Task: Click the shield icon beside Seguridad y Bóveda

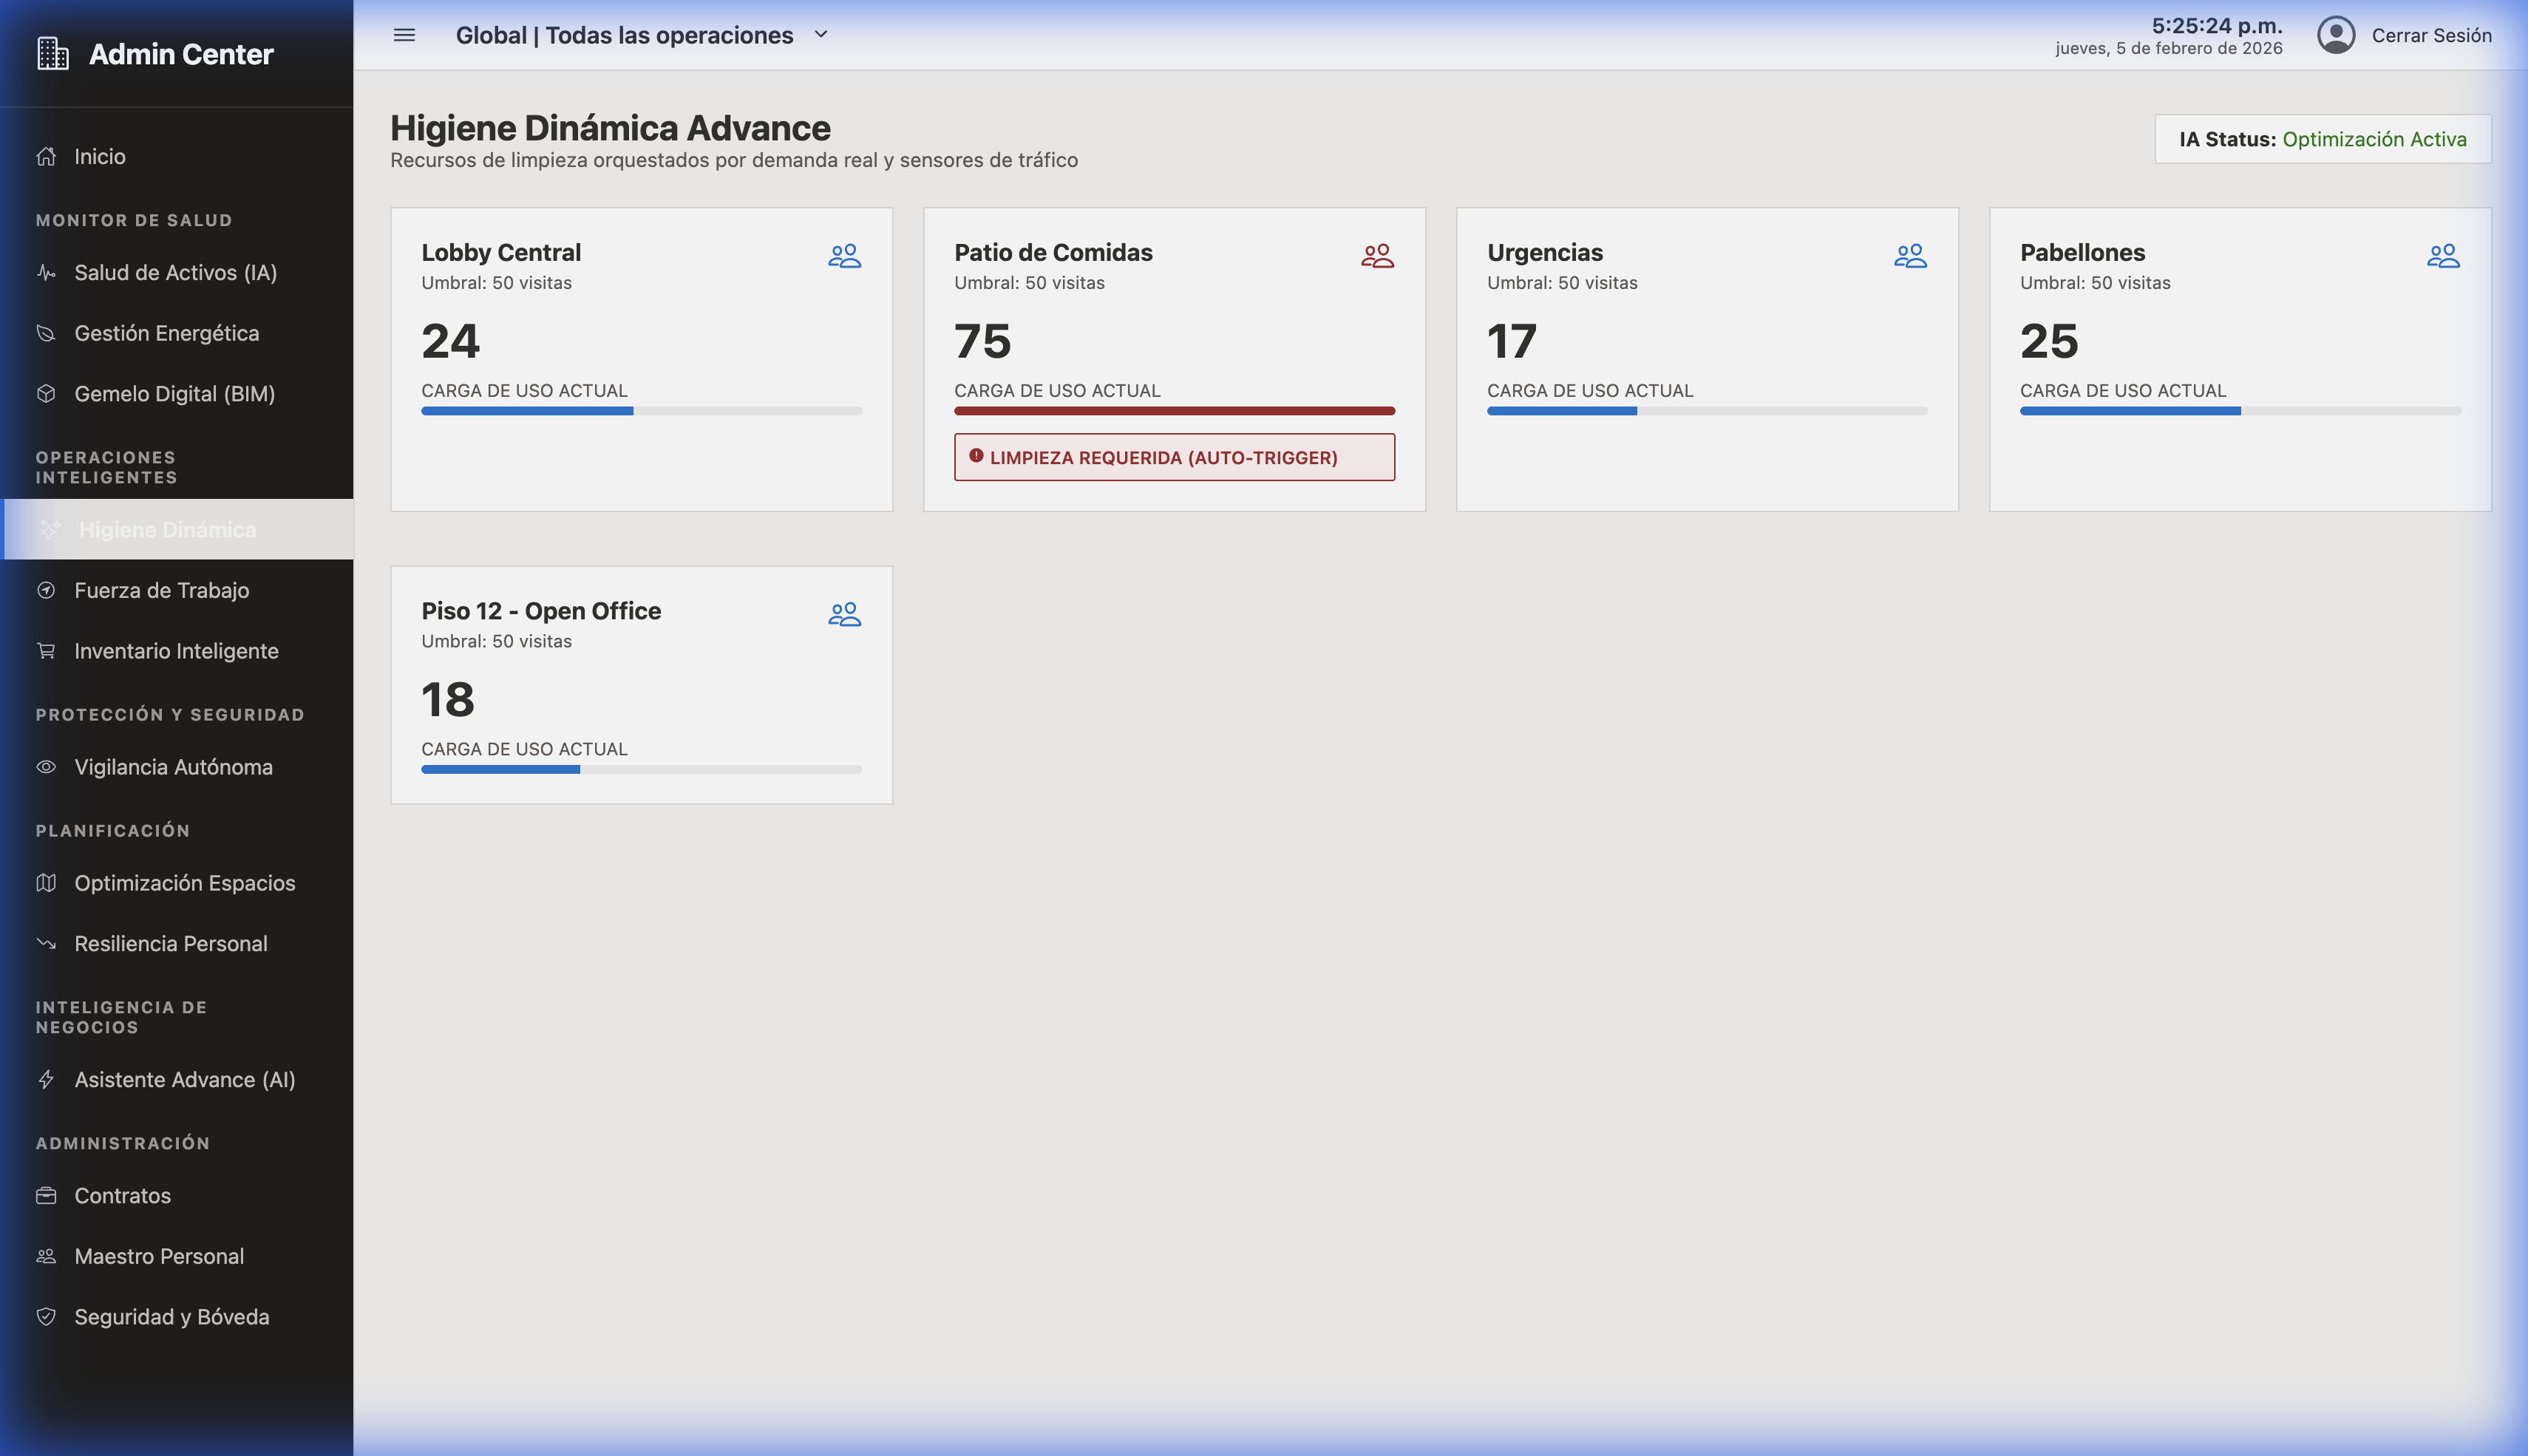Action: coord(47,1317)
